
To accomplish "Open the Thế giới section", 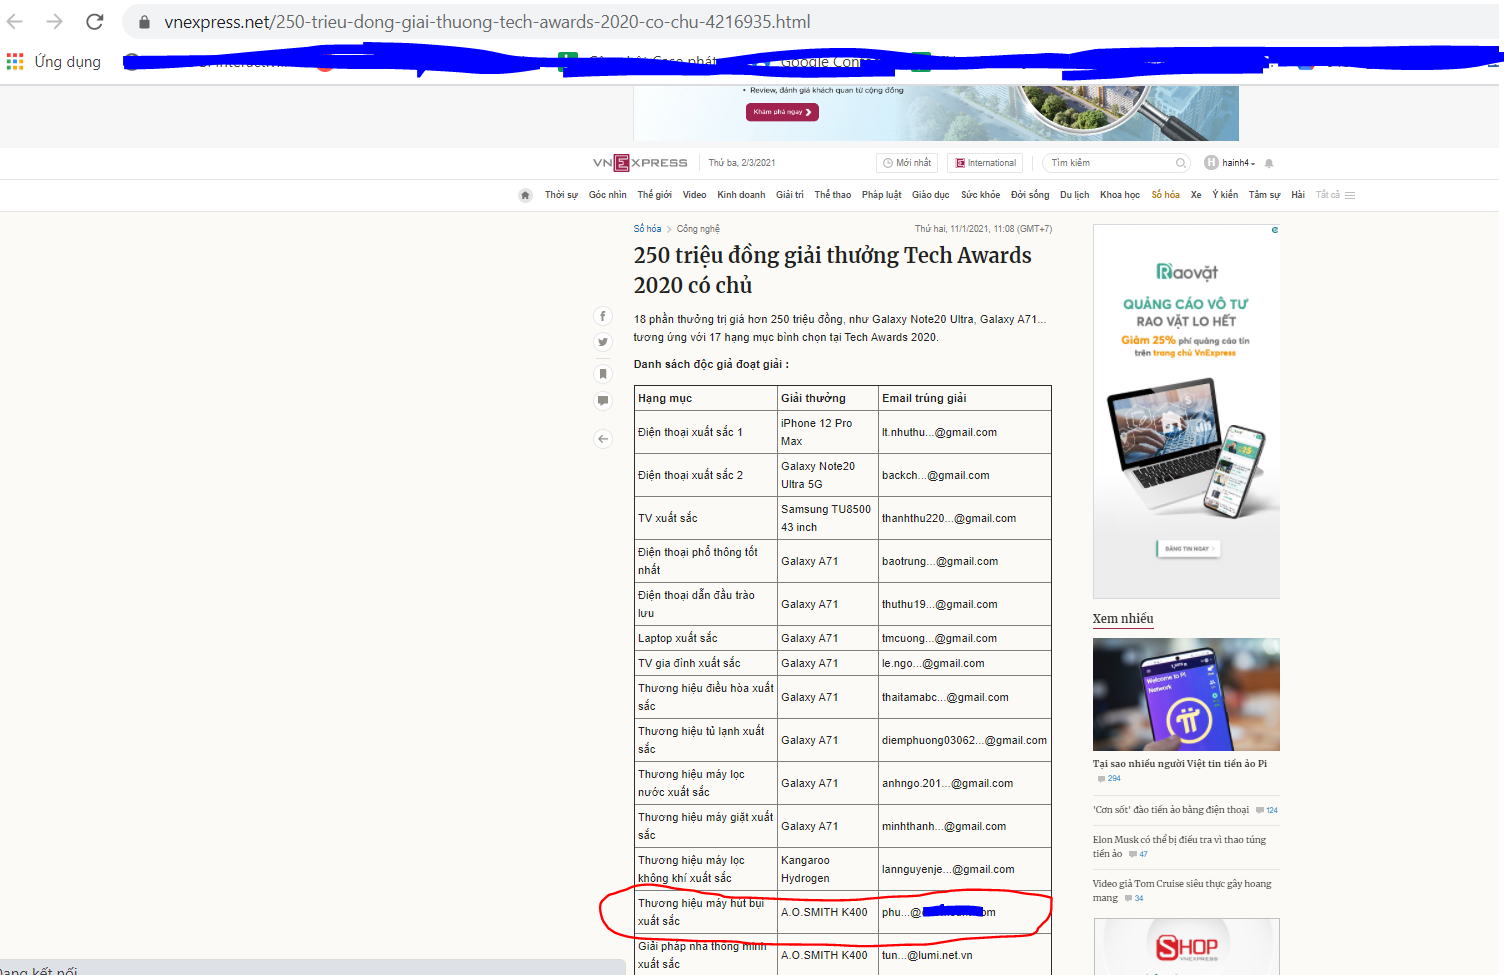I will (655, 195).
